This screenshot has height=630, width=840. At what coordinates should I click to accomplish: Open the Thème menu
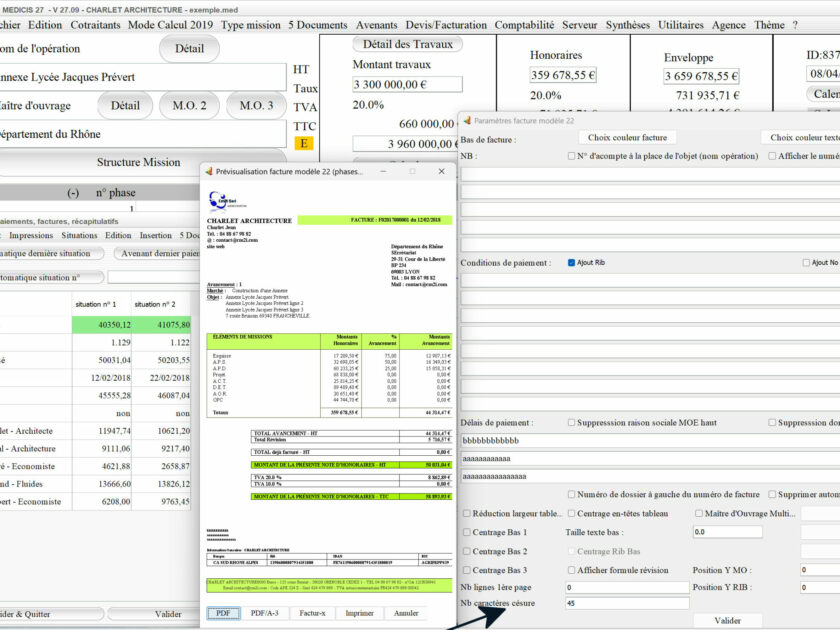(x=769, y=25)
